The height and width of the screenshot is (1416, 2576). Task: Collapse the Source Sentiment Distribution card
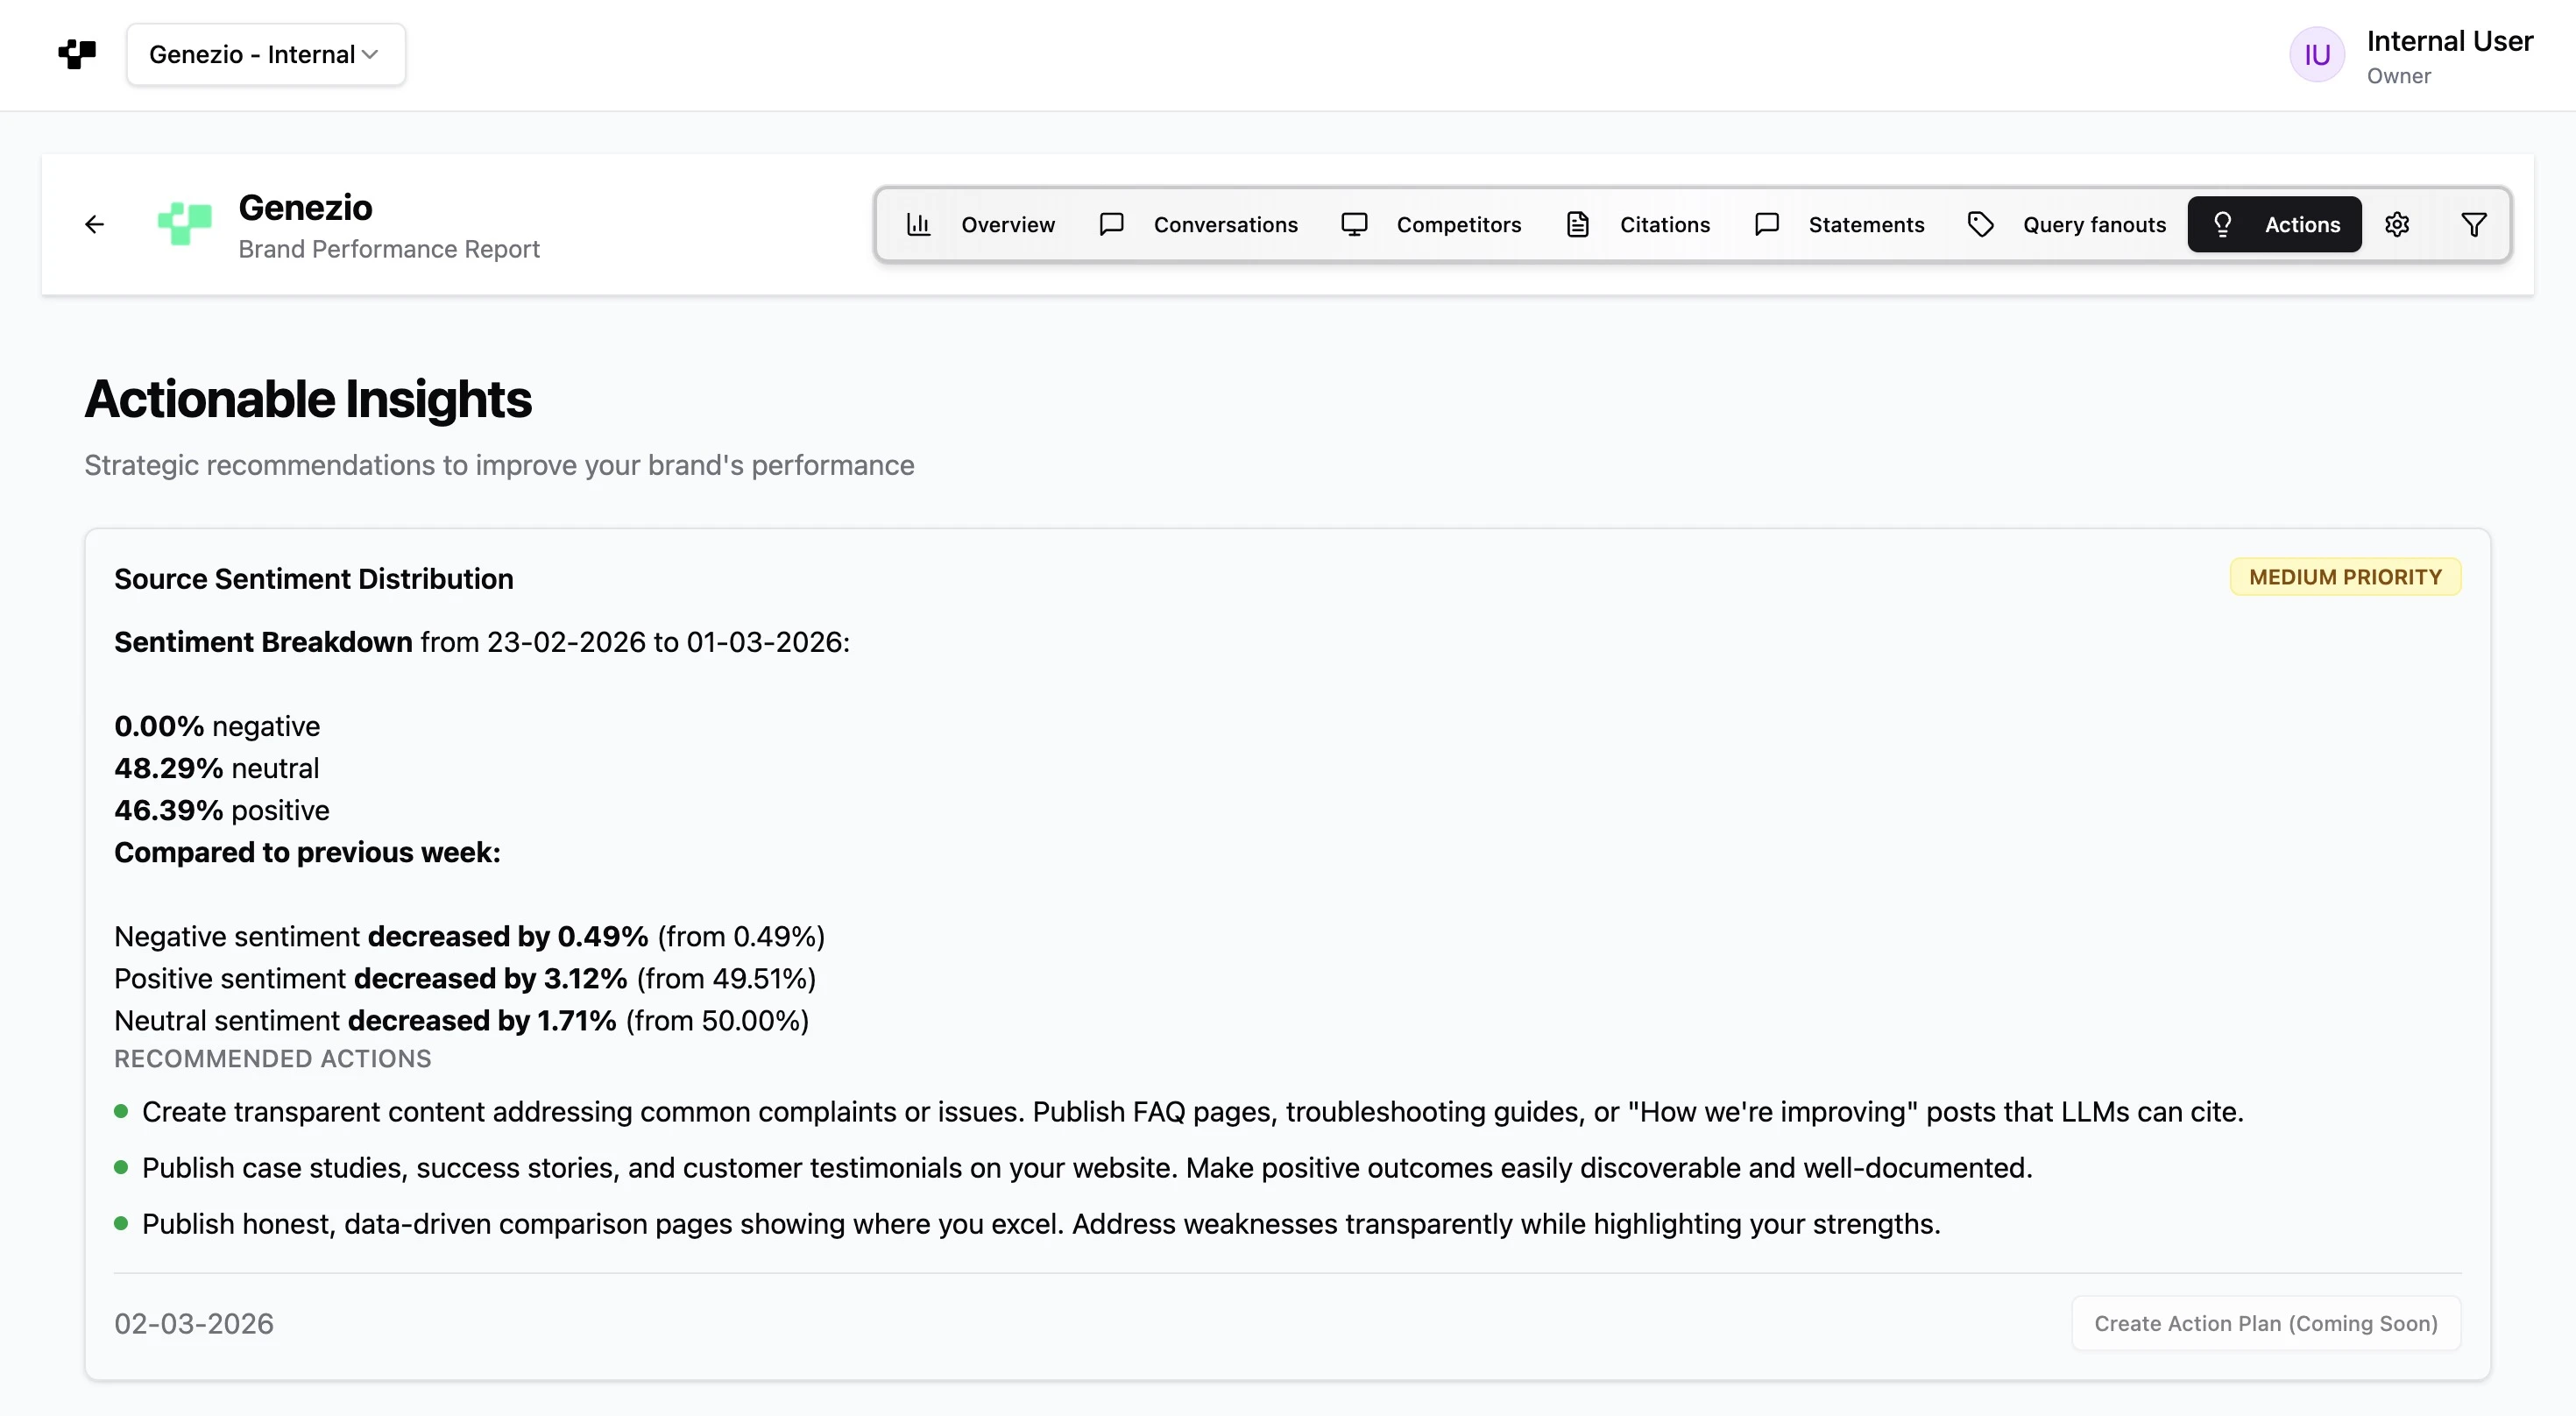coord(314,578)
